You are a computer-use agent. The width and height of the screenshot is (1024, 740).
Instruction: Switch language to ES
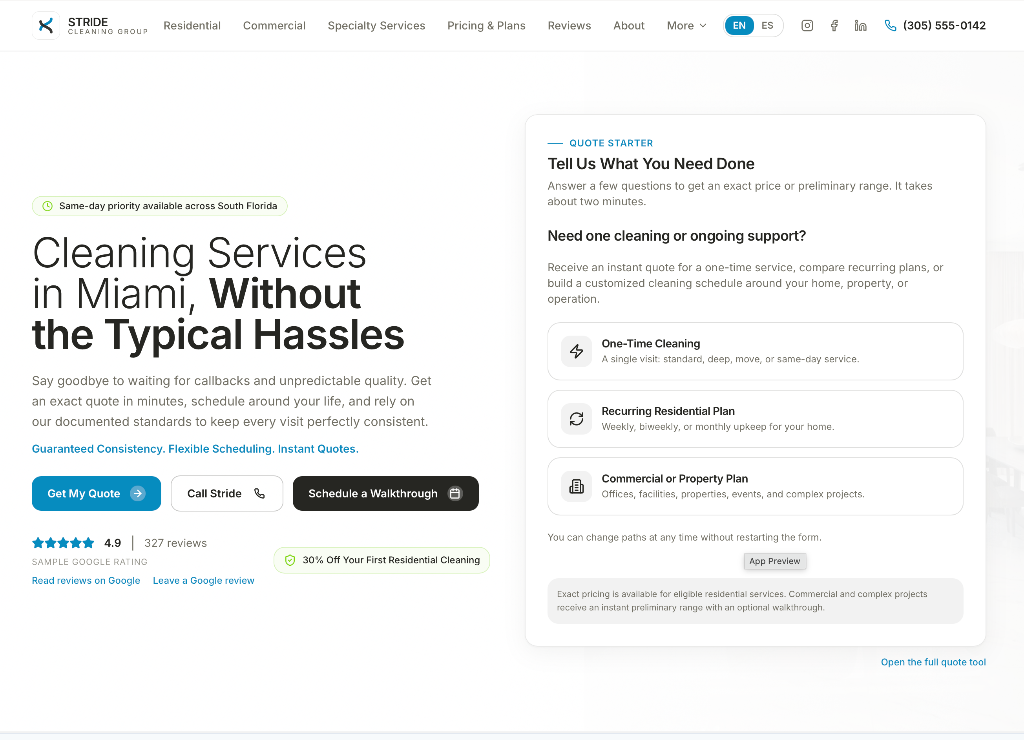767,25
